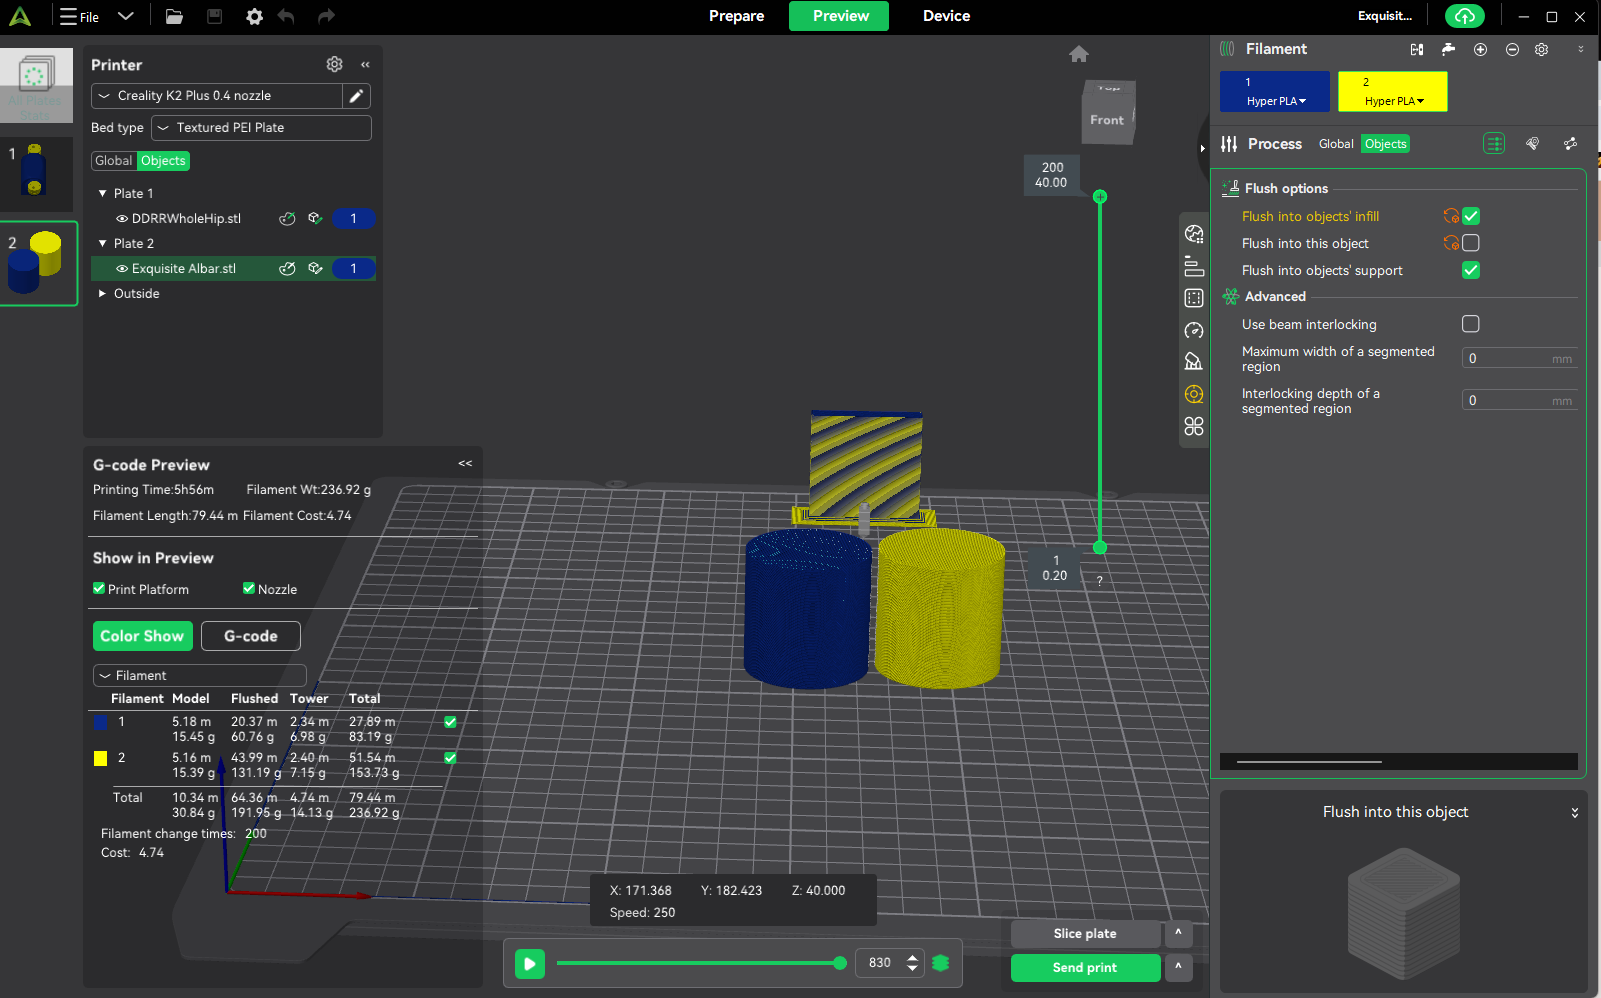Screen dimensions: 1601x998
Task: Uncheck filament 2 visibility in table
Action: [450, 757]
